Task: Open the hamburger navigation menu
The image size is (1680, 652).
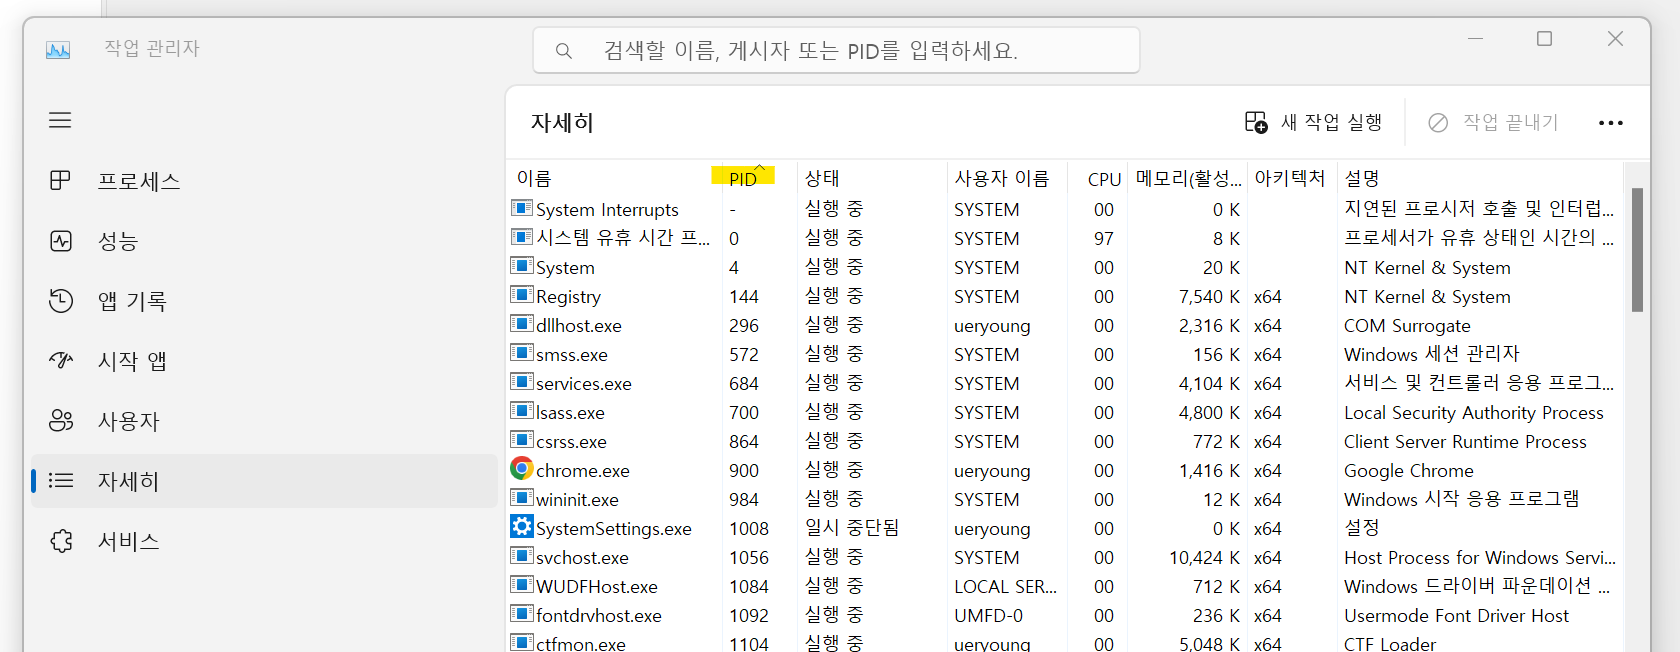Action: (60, 120)
